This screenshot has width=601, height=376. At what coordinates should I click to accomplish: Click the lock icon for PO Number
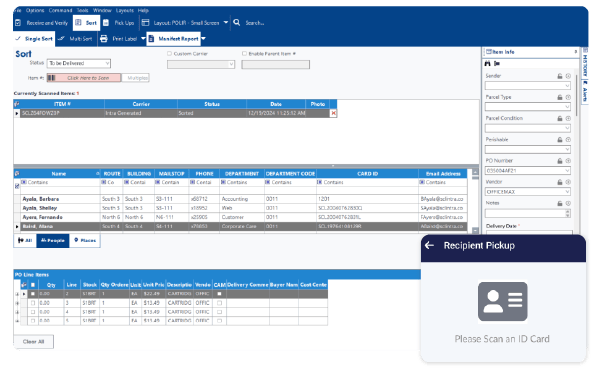point(560,161)
